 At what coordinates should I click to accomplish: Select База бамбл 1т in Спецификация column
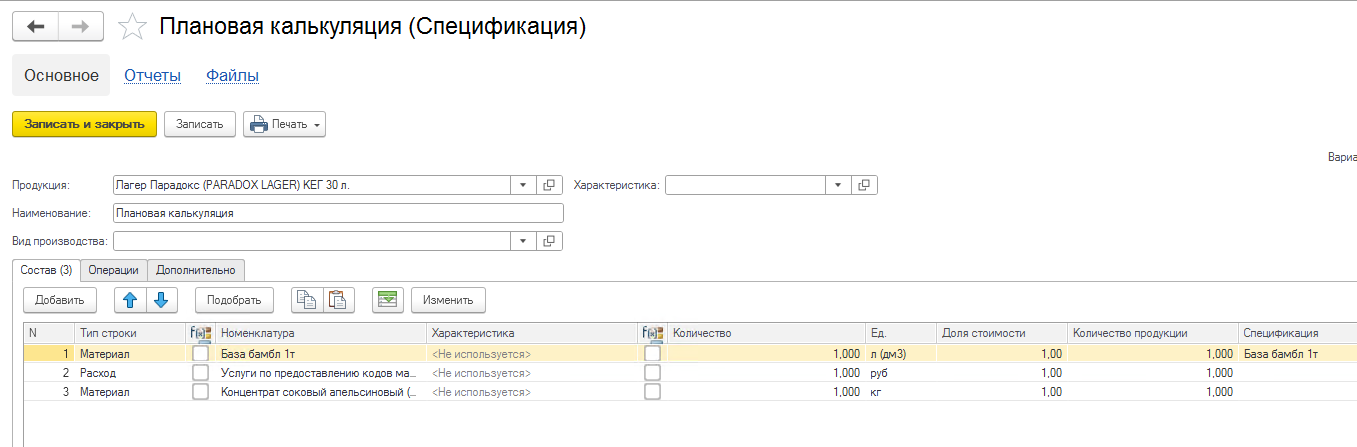pos(1297,353)
